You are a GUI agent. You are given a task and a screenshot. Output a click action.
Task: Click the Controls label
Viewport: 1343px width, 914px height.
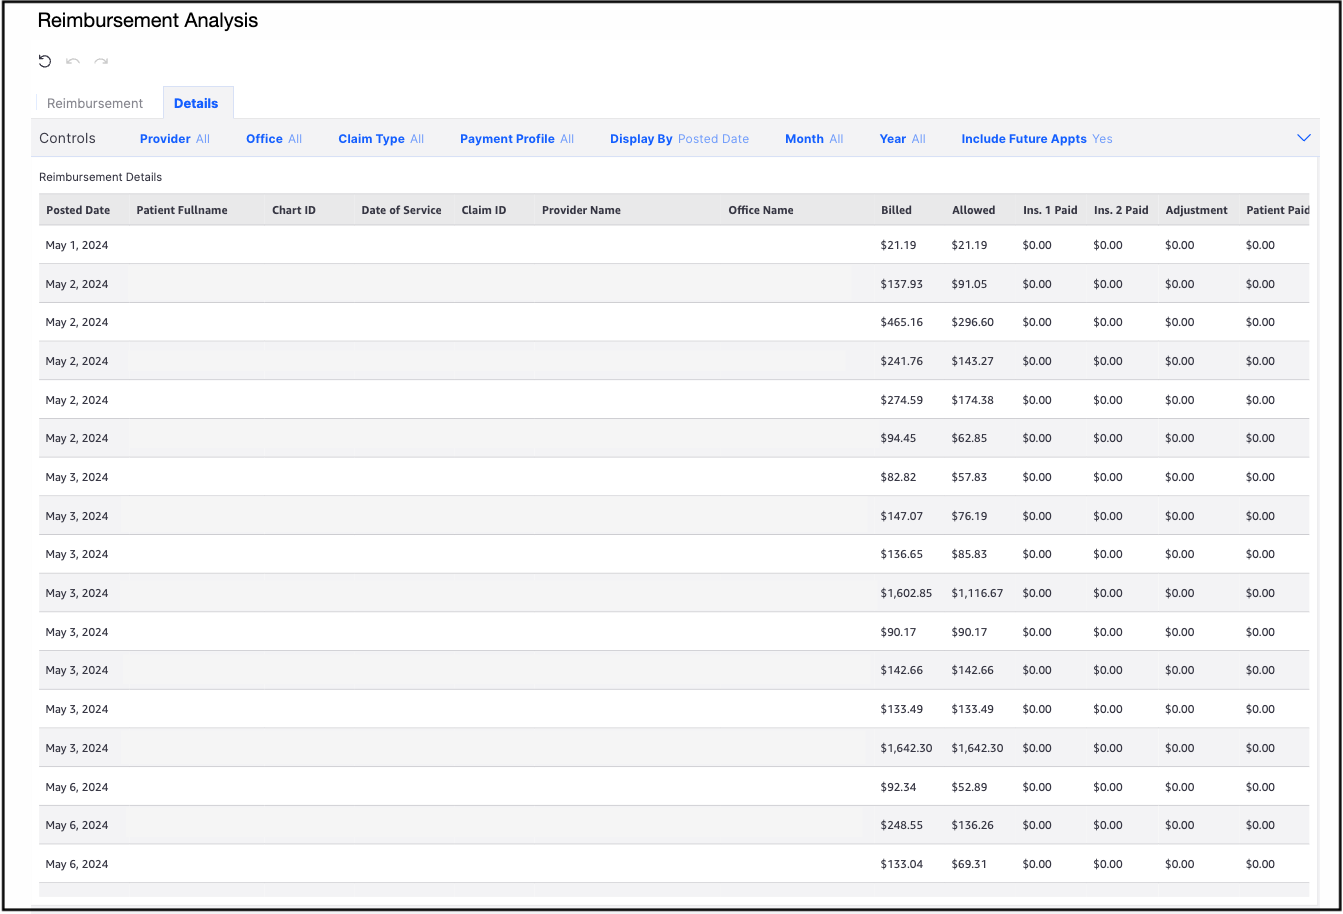[x=67, y=139]
